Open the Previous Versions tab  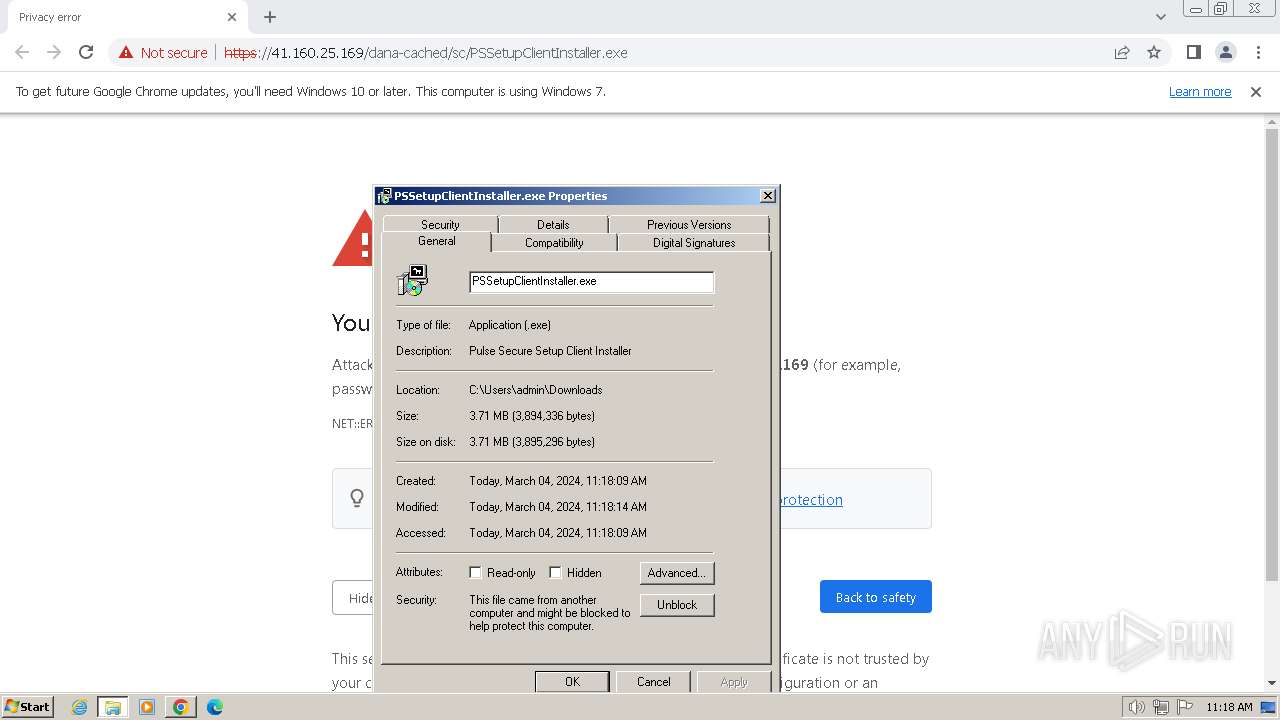pos(689,225)
